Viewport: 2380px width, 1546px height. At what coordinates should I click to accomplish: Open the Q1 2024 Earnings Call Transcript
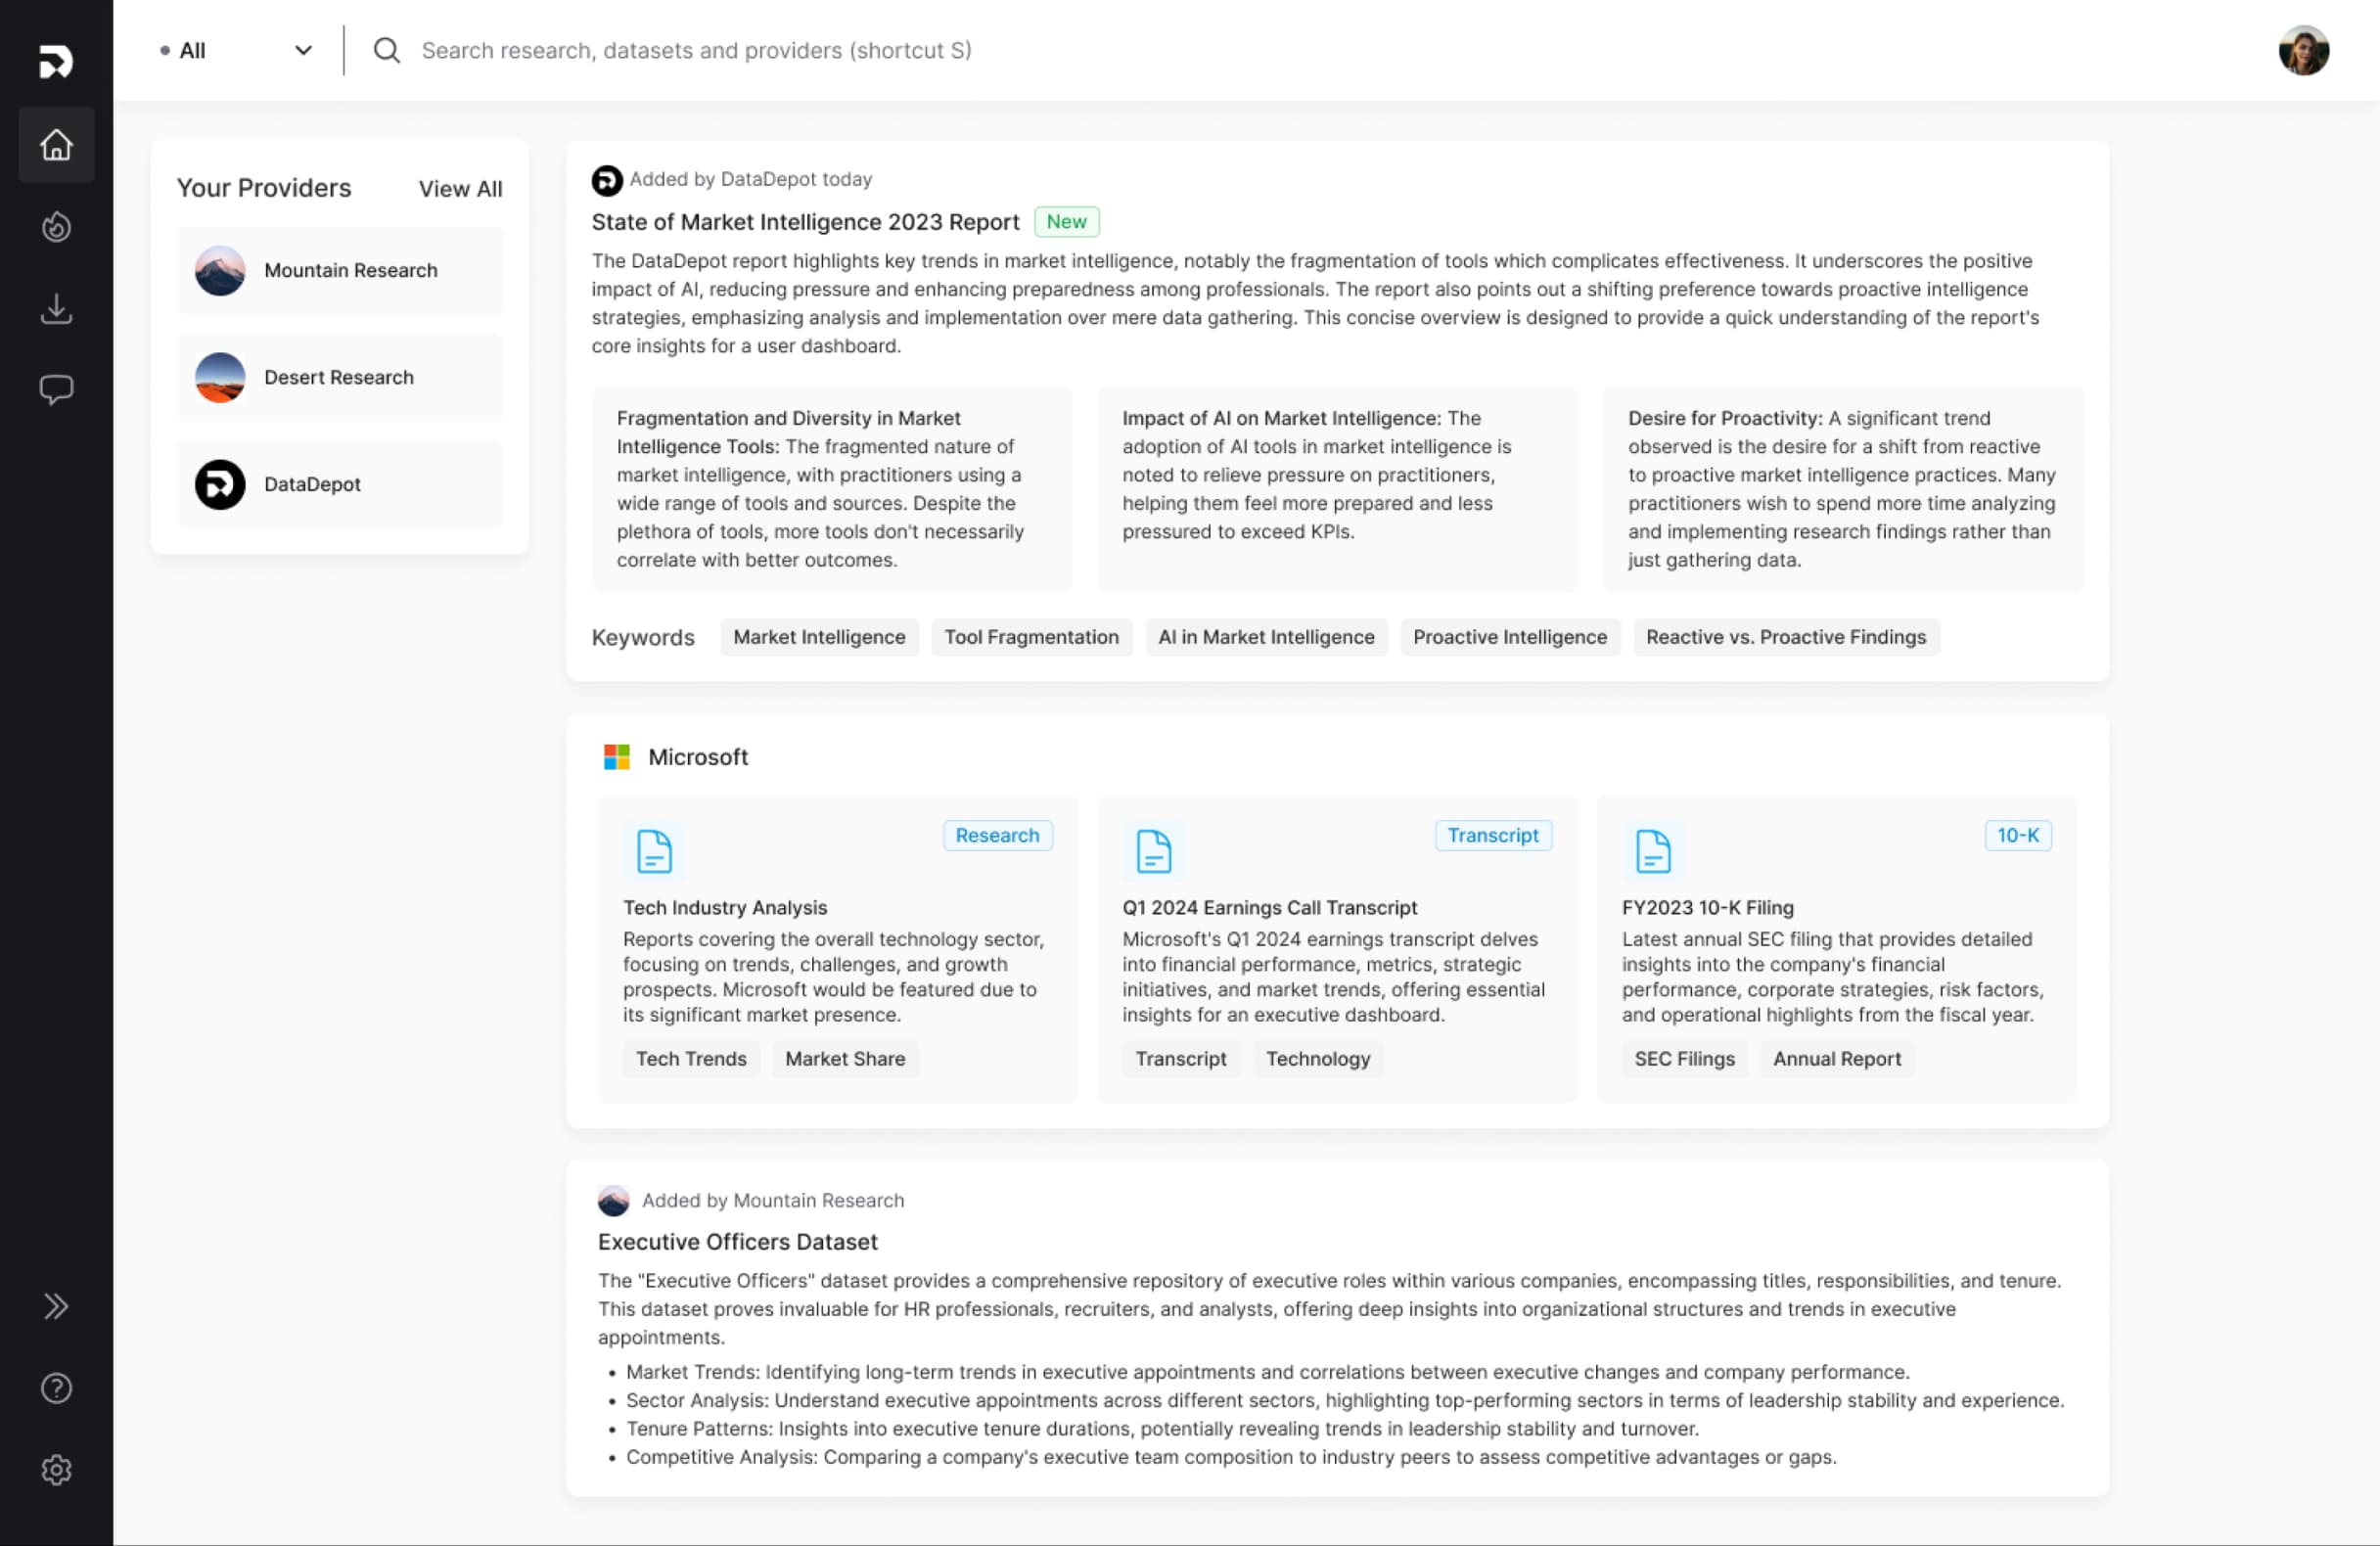1271,907
